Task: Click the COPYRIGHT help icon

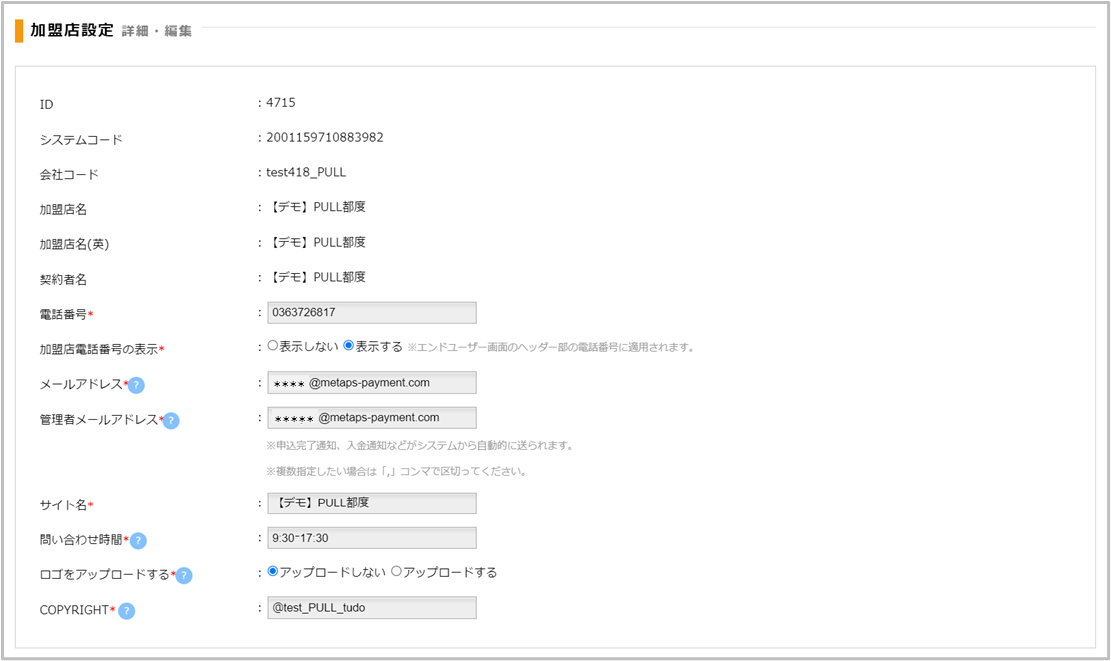Action: (127, 611)
